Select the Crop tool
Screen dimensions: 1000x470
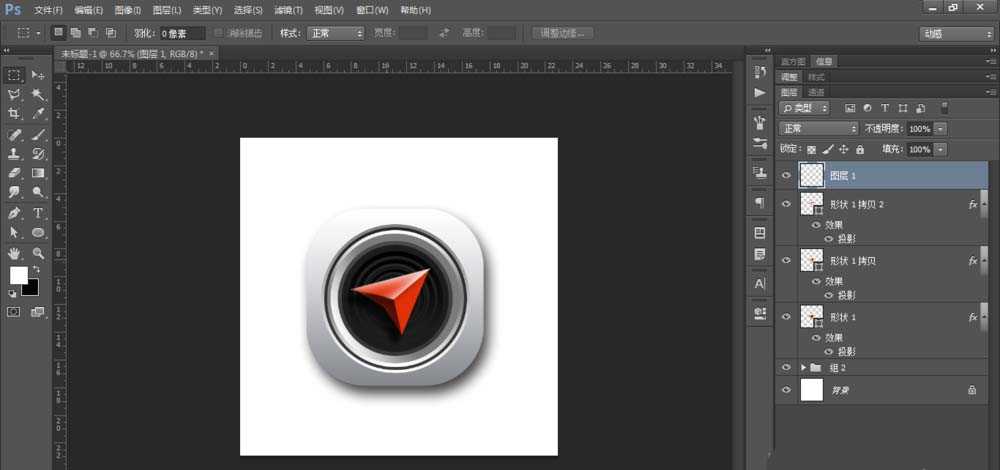[x=14, y=114]
